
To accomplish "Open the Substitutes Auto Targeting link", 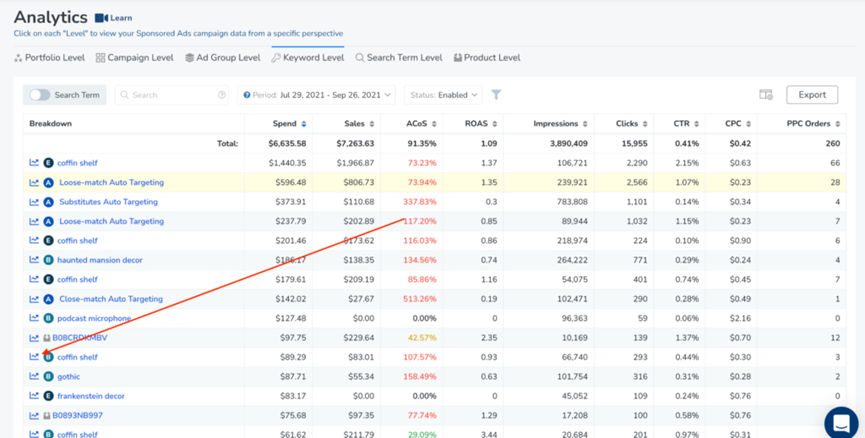I will point(108,202).
